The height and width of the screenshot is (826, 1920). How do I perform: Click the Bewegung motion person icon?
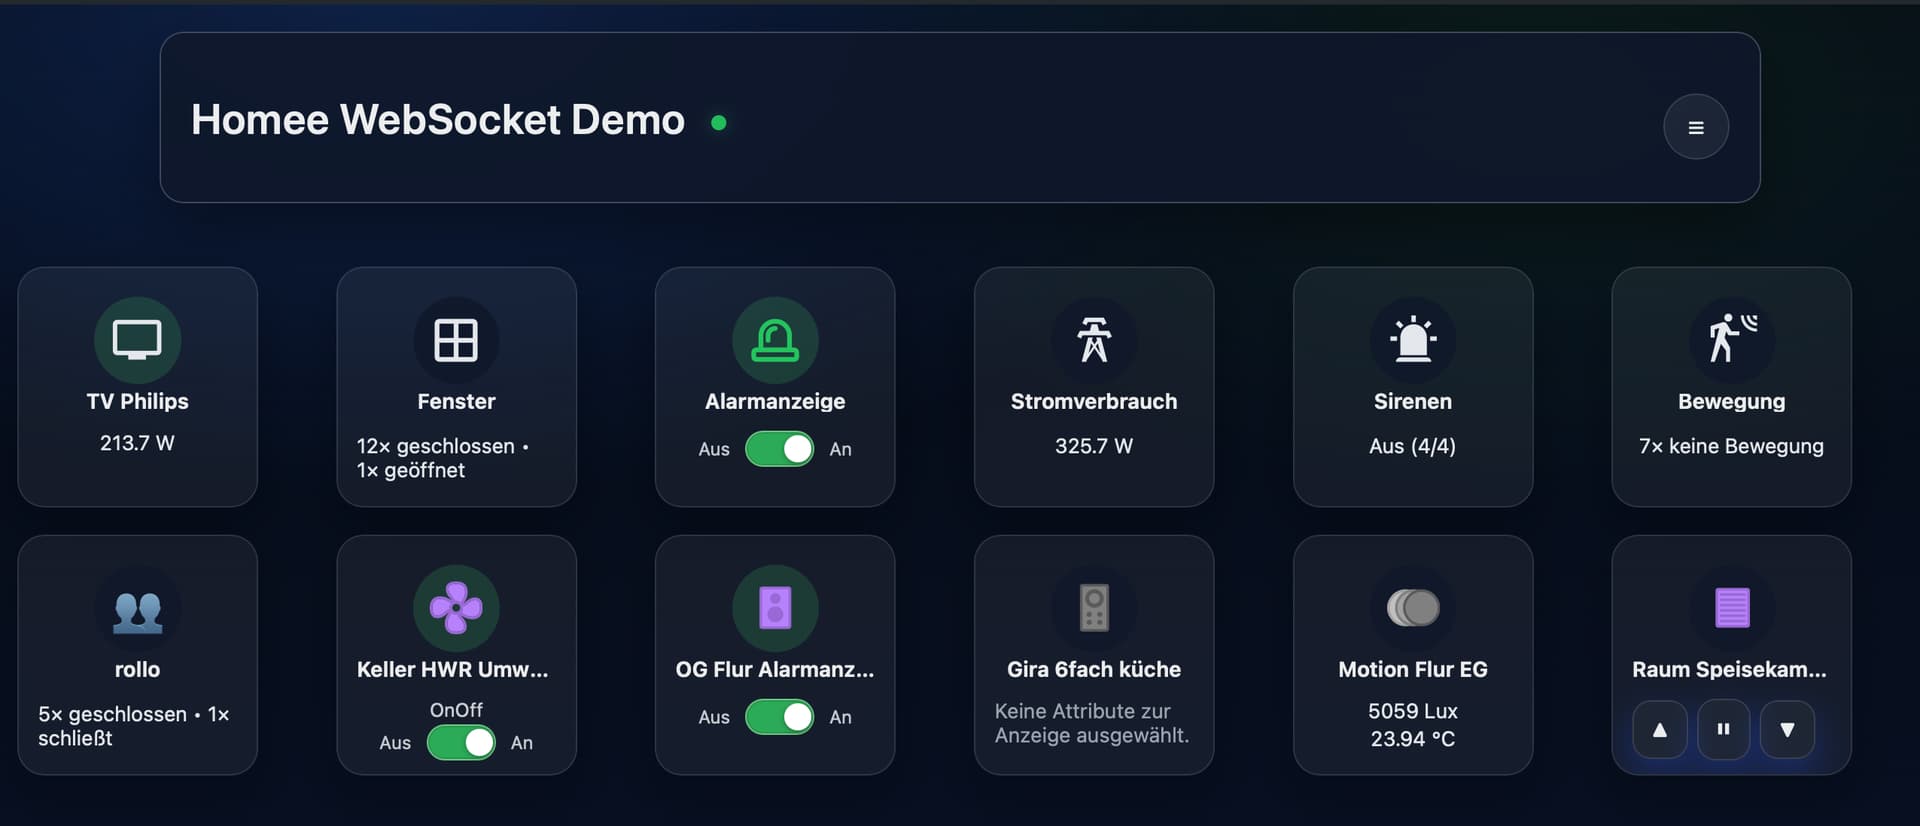point(1731,338)
